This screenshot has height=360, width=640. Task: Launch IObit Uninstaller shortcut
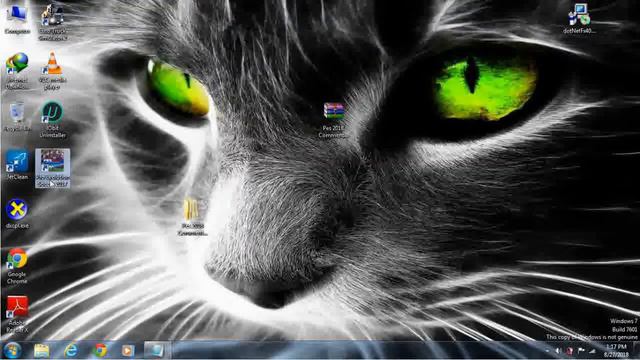tap(53, 119)
